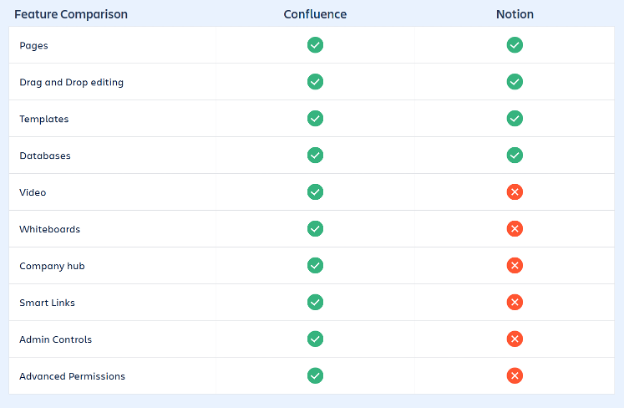Select the Notion checkmark for Templates
Viewport: 624px width, 408px height.
[x=515, y=118]
